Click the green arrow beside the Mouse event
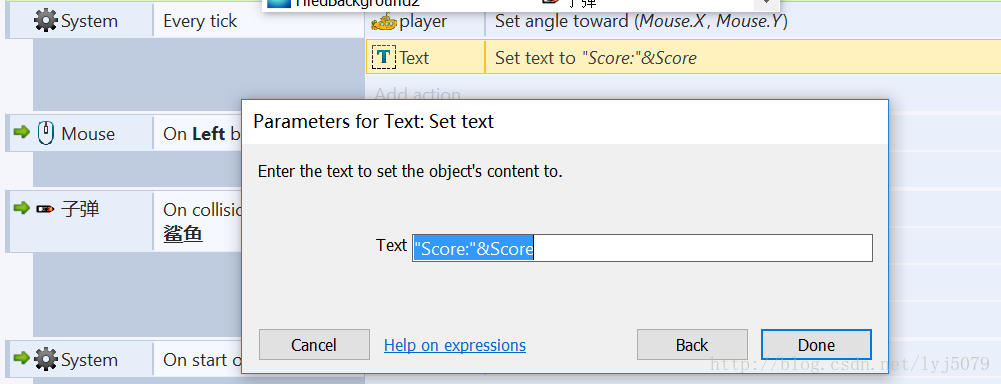The image size is (1001, 384). point(22,132)
